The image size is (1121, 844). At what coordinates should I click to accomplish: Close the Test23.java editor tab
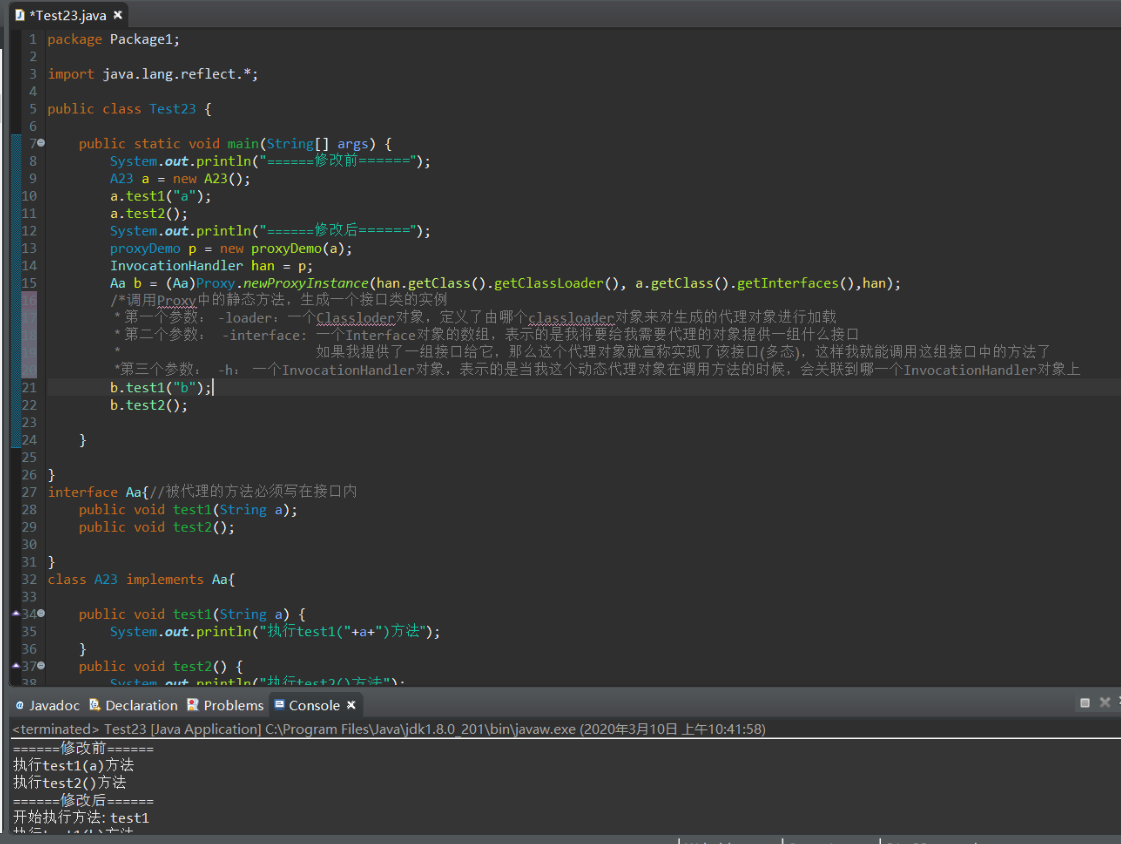pyautogui.click(x=118, y=15)
